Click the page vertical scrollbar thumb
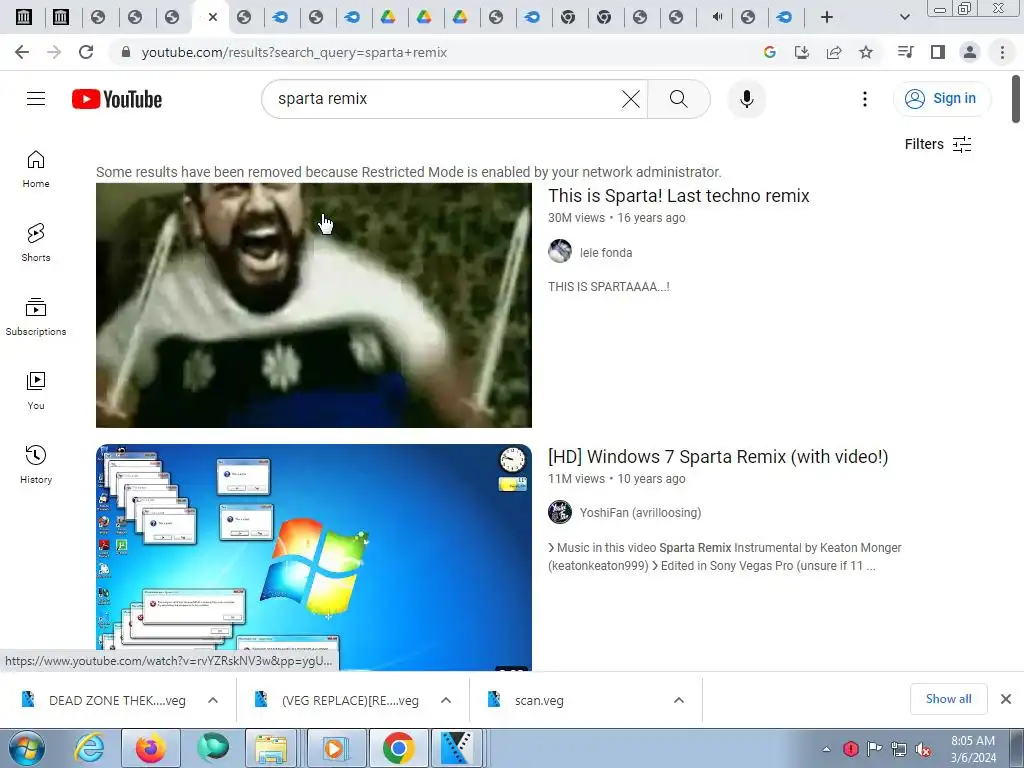 click(x=1016, y=99)
